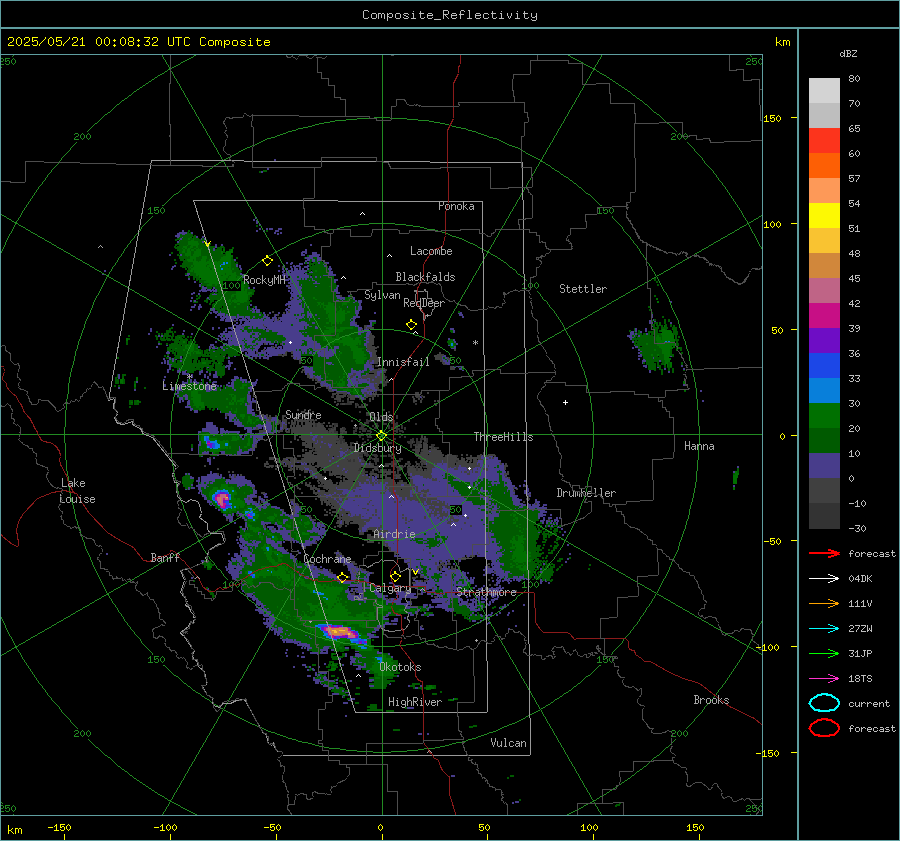Viewport: 900px width, 841px height.
Task: Click the Okotoks label
Action: [x=400, y=667]
